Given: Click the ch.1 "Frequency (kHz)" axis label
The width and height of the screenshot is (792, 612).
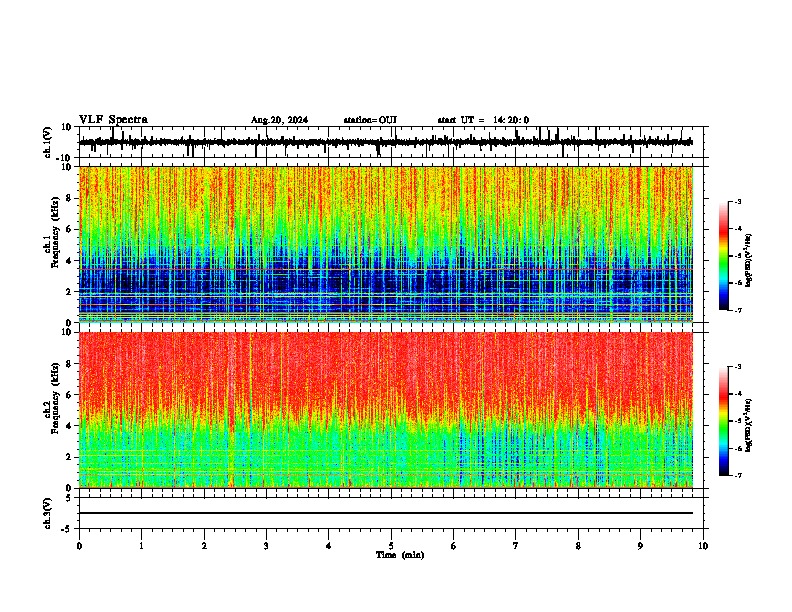Looking at the screenshot, I should 56,232.
